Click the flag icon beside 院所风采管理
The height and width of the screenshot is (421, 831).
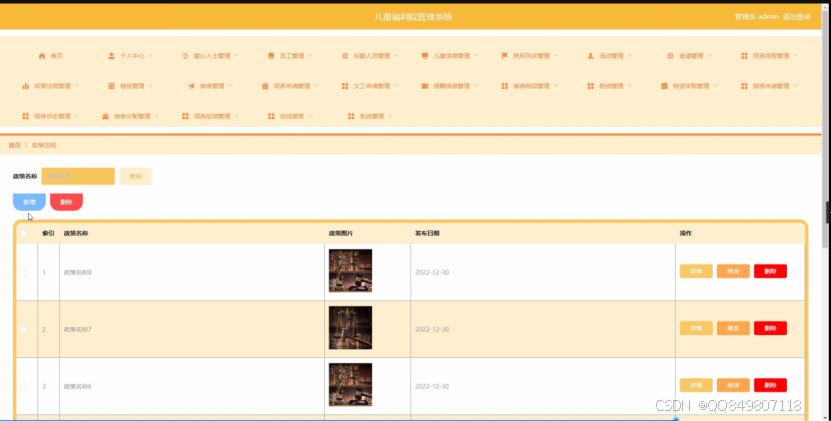tap(505, 56)
